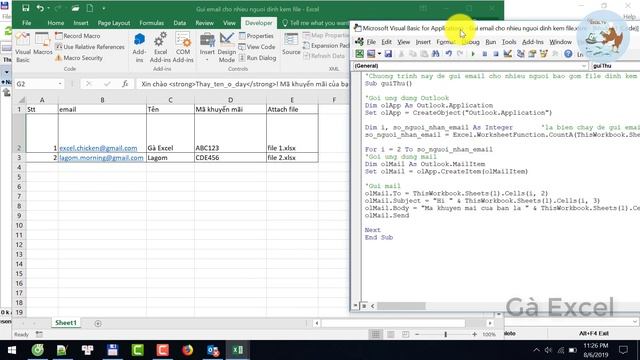This screenshot has height=360, width=640.
Task: Select column D header
Action: (x=230, y=100)
